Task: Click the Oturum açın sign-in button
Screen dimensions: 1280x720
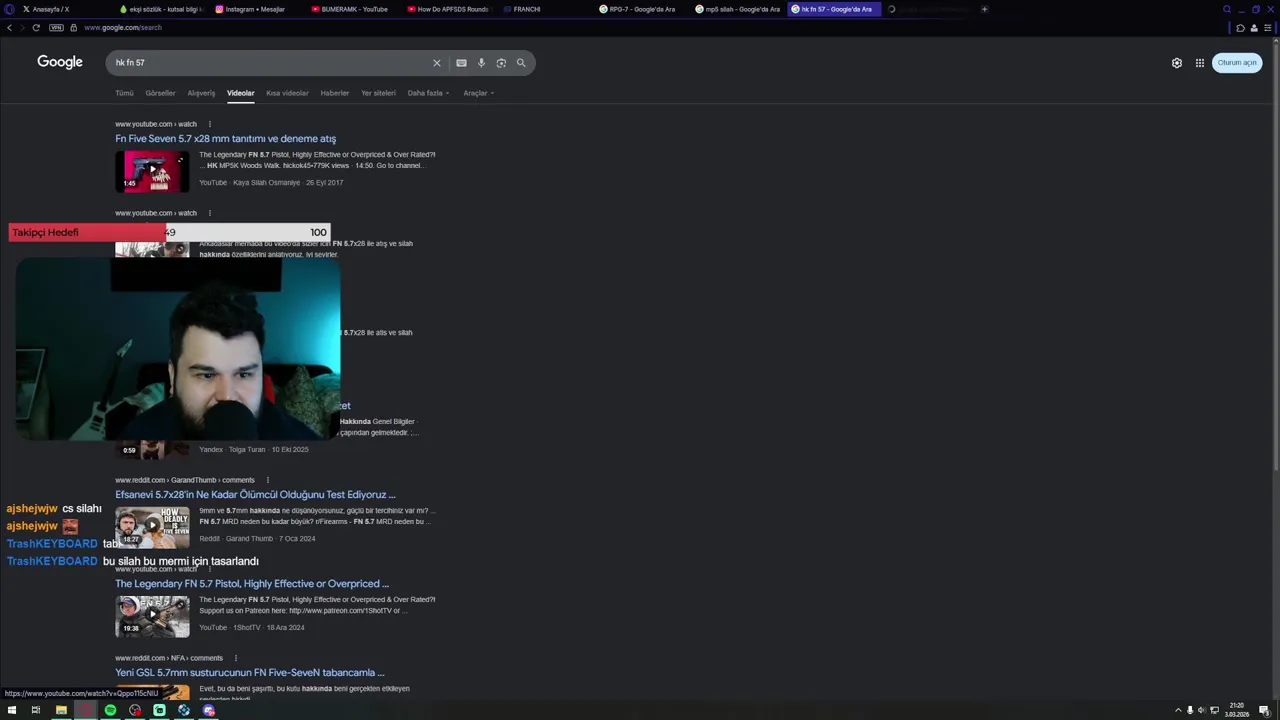Action: (x=1237, y=63)
